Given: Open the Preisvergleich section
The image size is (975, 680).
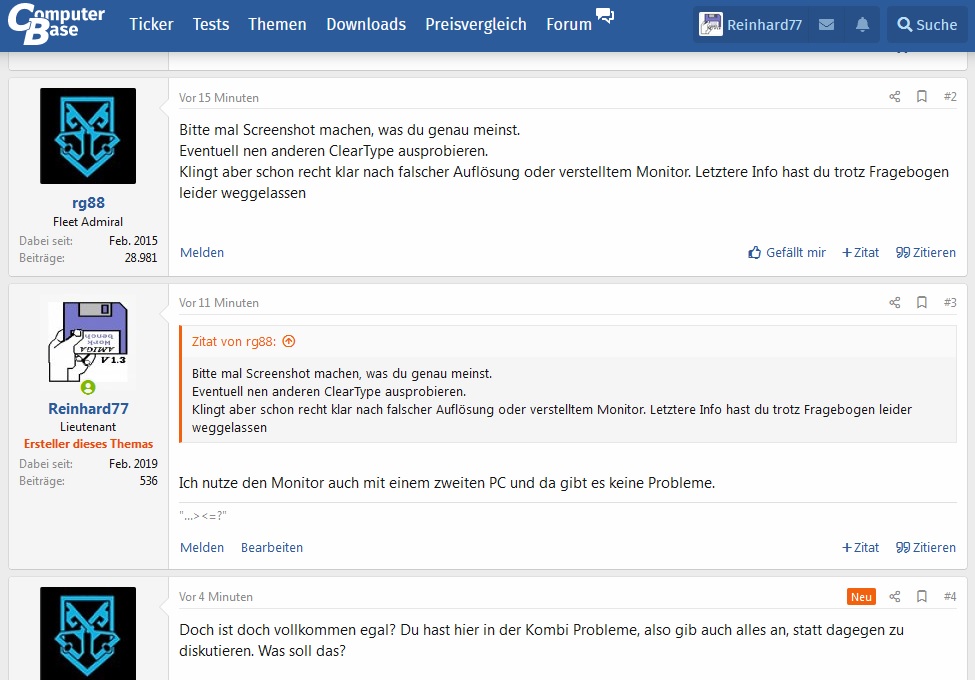Looking at the screenshot, I should click(475, 24).
